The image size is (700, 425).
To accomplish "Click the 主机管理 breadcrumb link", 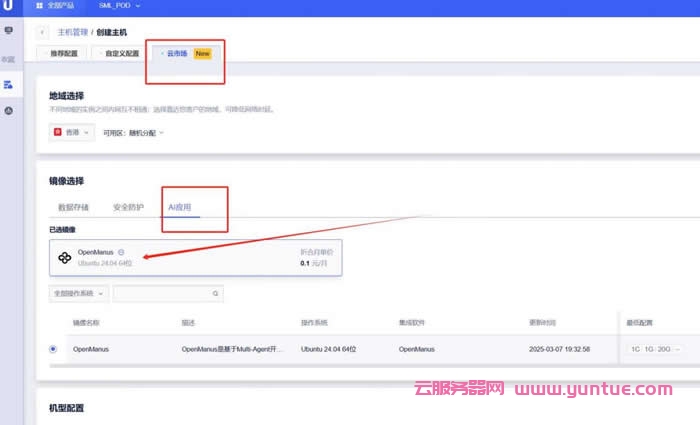I will click(72, 33).
